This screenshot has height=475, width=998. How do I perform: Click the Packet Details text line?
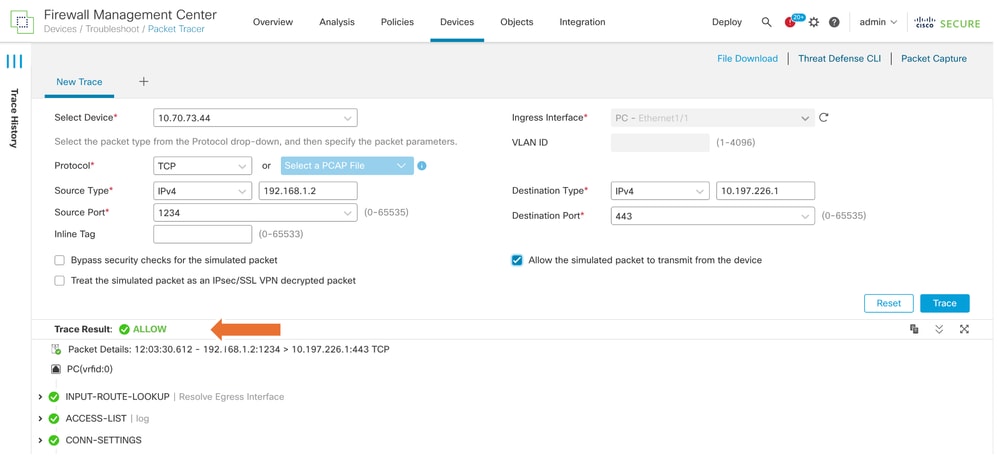coord(228,349)
